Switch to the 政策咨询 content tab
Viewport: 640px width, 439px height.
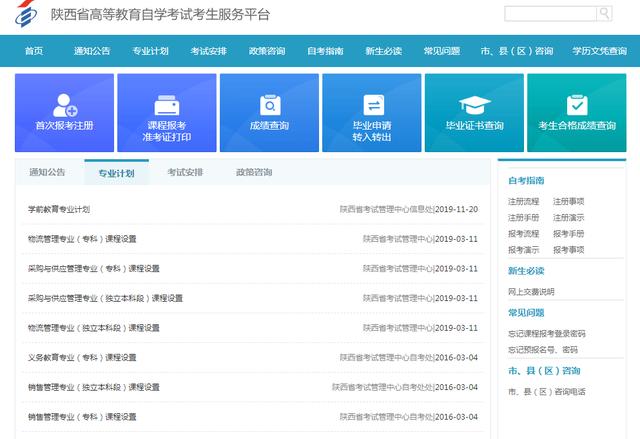pyautogui.click(x=254, y=172)
